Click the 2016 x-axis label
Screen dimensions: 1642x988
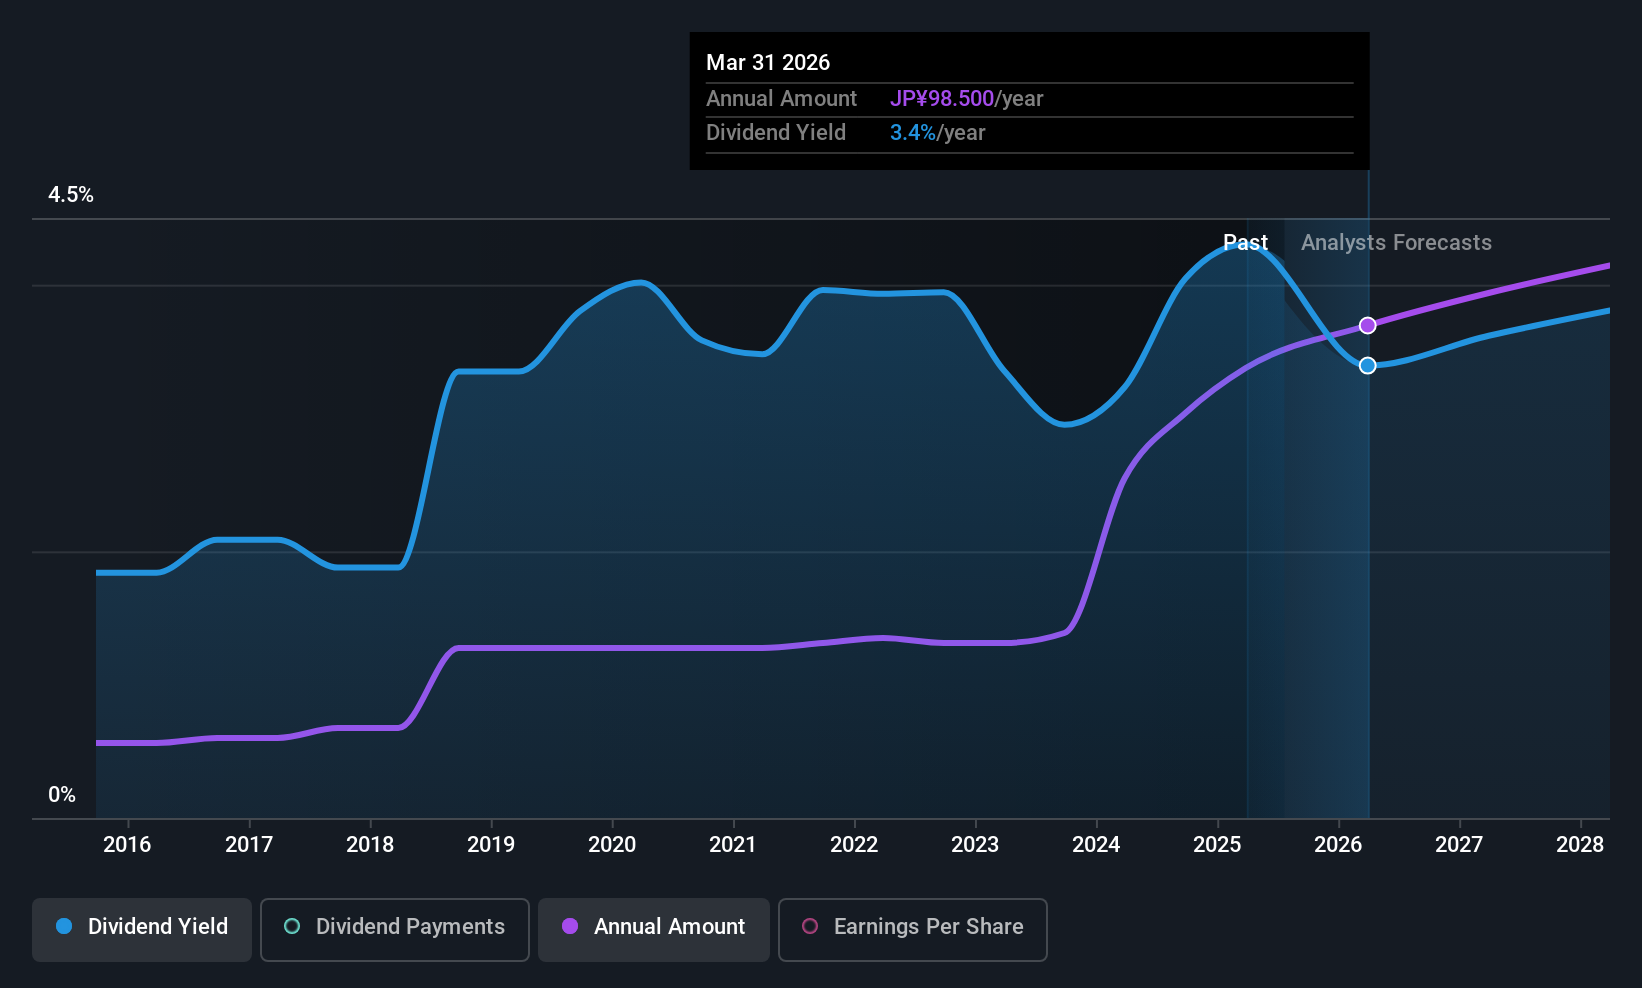click(127, 845)
